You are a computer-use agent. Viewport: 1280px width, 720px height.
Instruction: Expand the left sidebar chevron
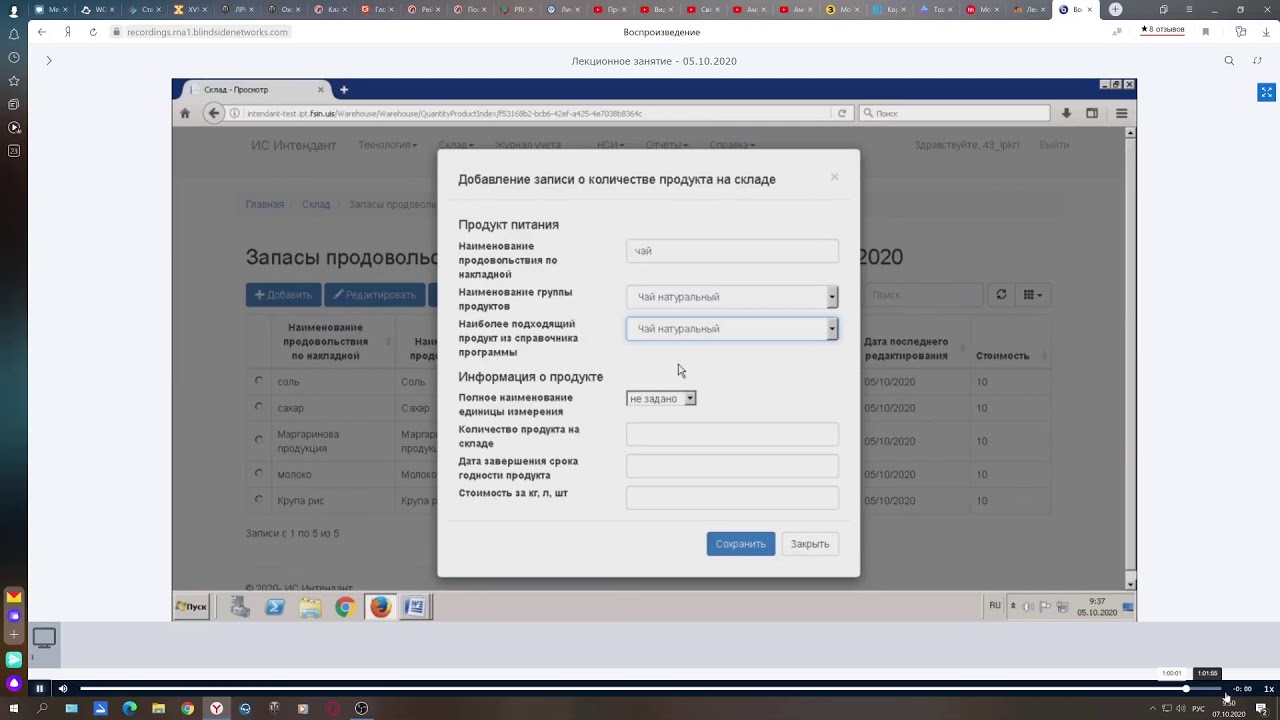click(48, 60)
